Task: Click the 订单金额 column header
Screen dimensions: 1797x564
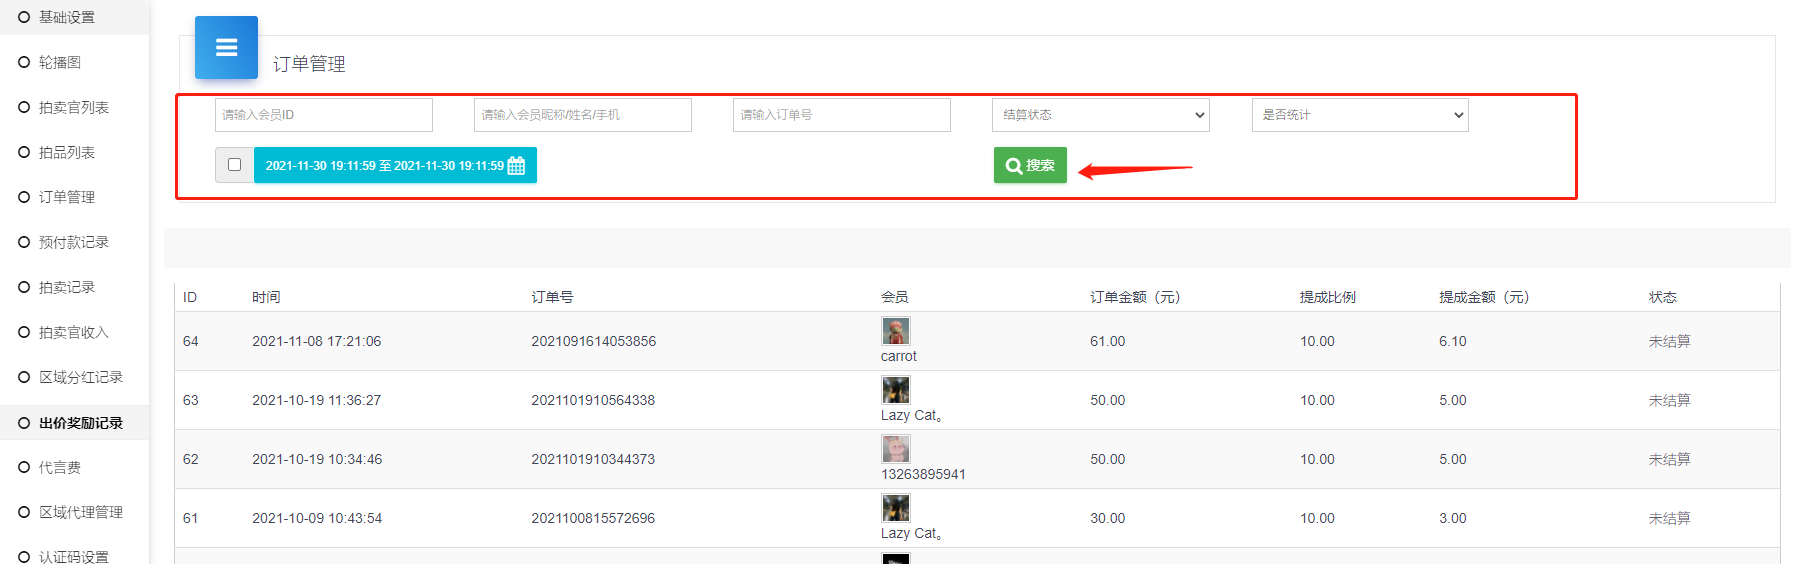Action: 1135,297
